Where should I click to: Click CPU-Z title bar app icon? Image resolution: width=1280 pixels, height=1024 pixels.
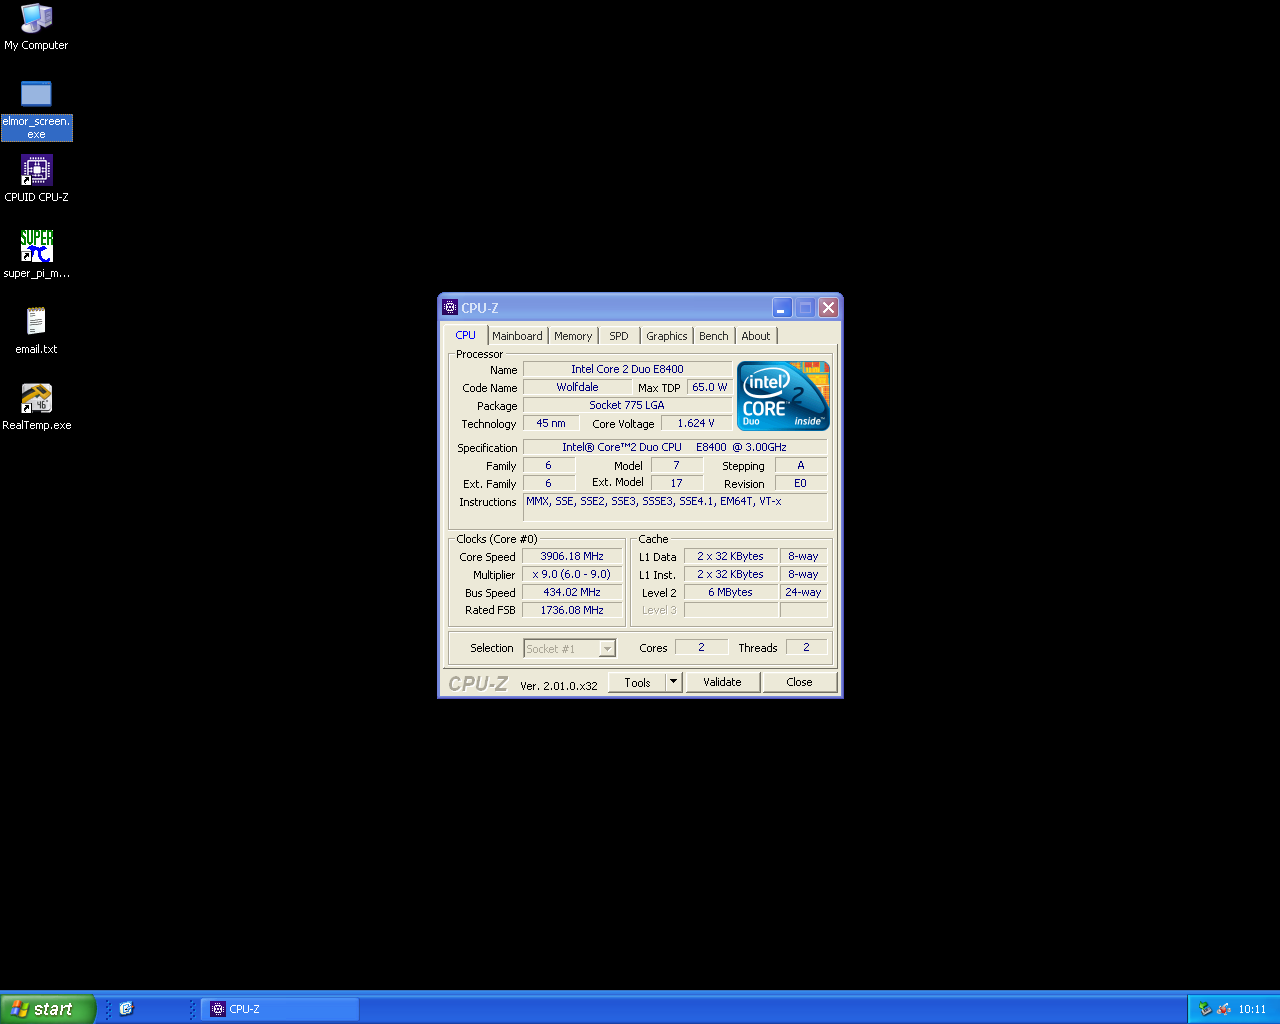tap(450, 308)
